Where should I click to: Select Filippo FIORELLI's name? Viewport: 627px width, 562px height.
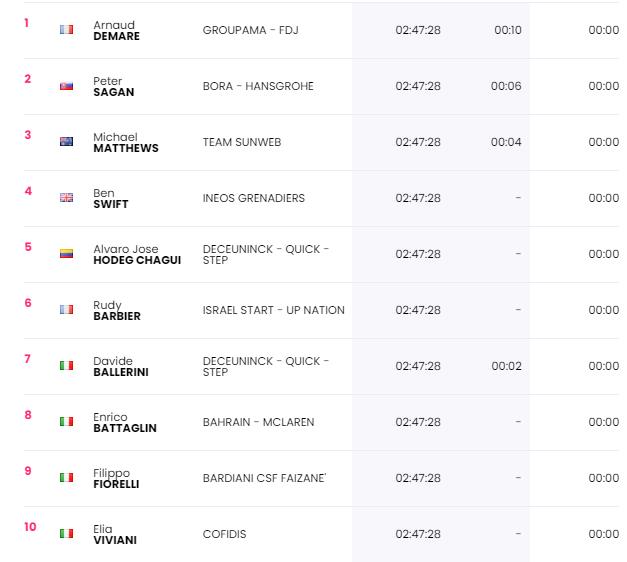[x=116, y=478]
